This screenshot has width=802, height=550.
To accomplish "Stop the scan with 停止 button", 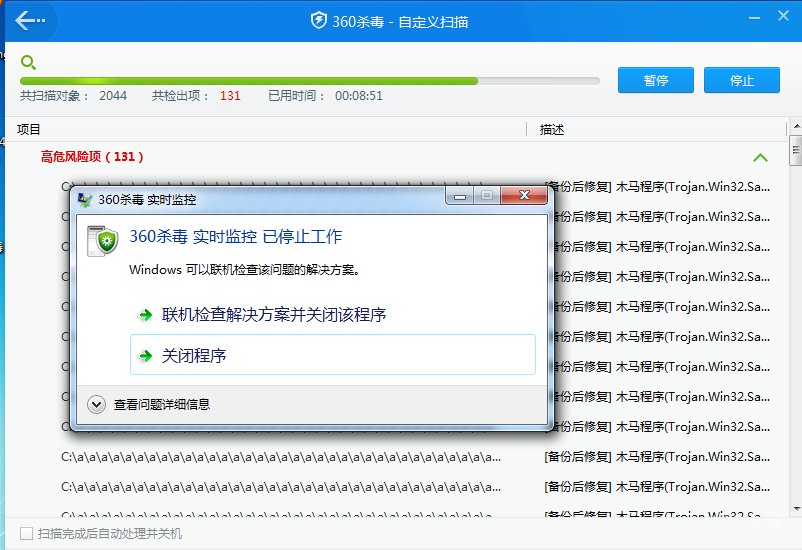I will pyautogui.click(x=742, y=80).
